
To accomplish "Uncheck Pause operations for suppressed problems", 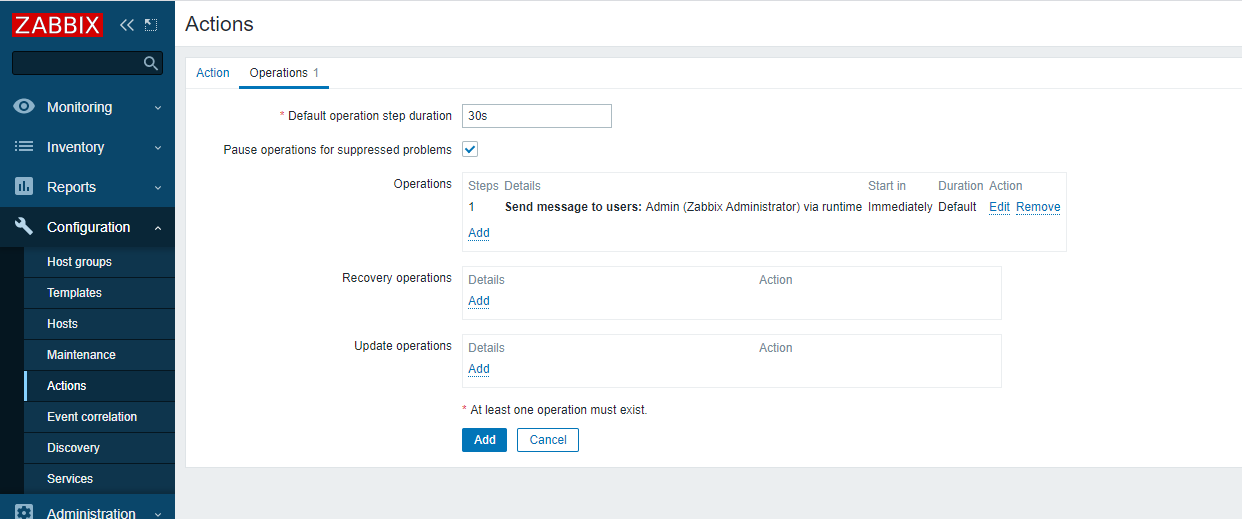I will click(x=470, y=149).
